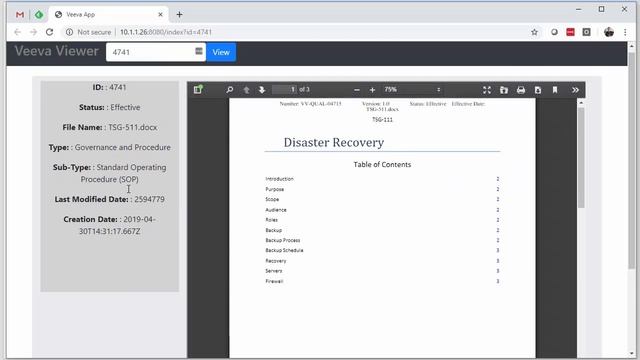Go forward in browser history

pyautogui.click(x=33, y=32)
